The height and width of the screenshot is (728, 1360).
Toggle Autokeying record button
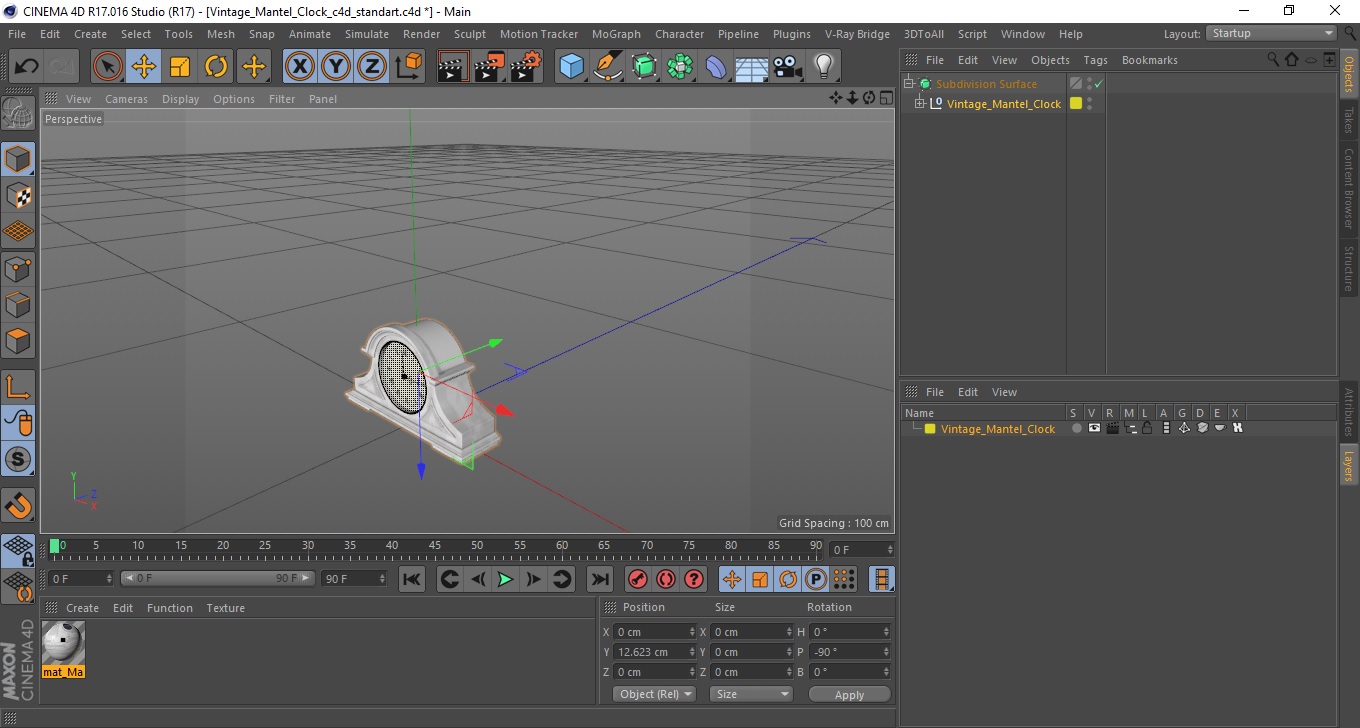666,579
